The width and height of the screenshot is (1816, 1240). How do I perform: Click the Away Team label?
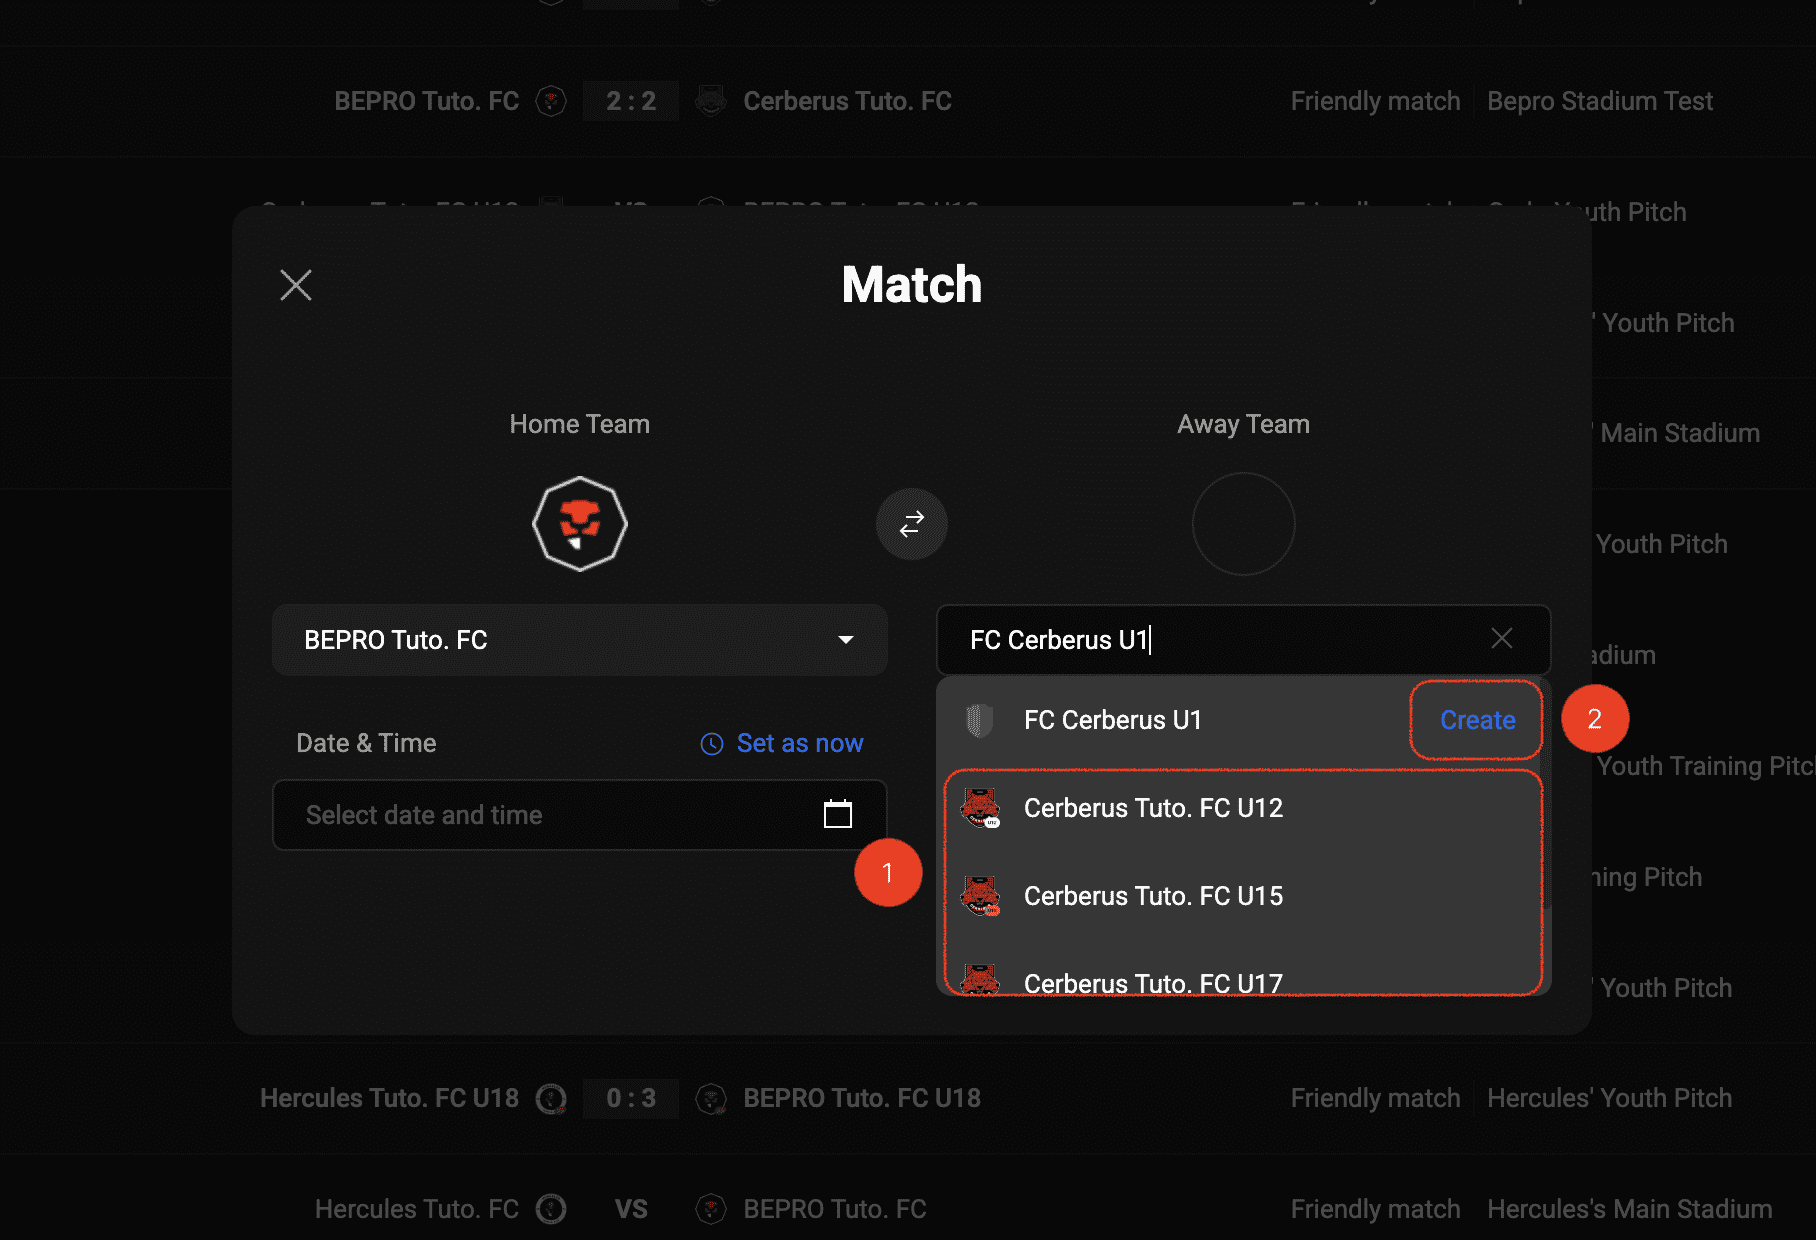click(x=1244, y=424)
